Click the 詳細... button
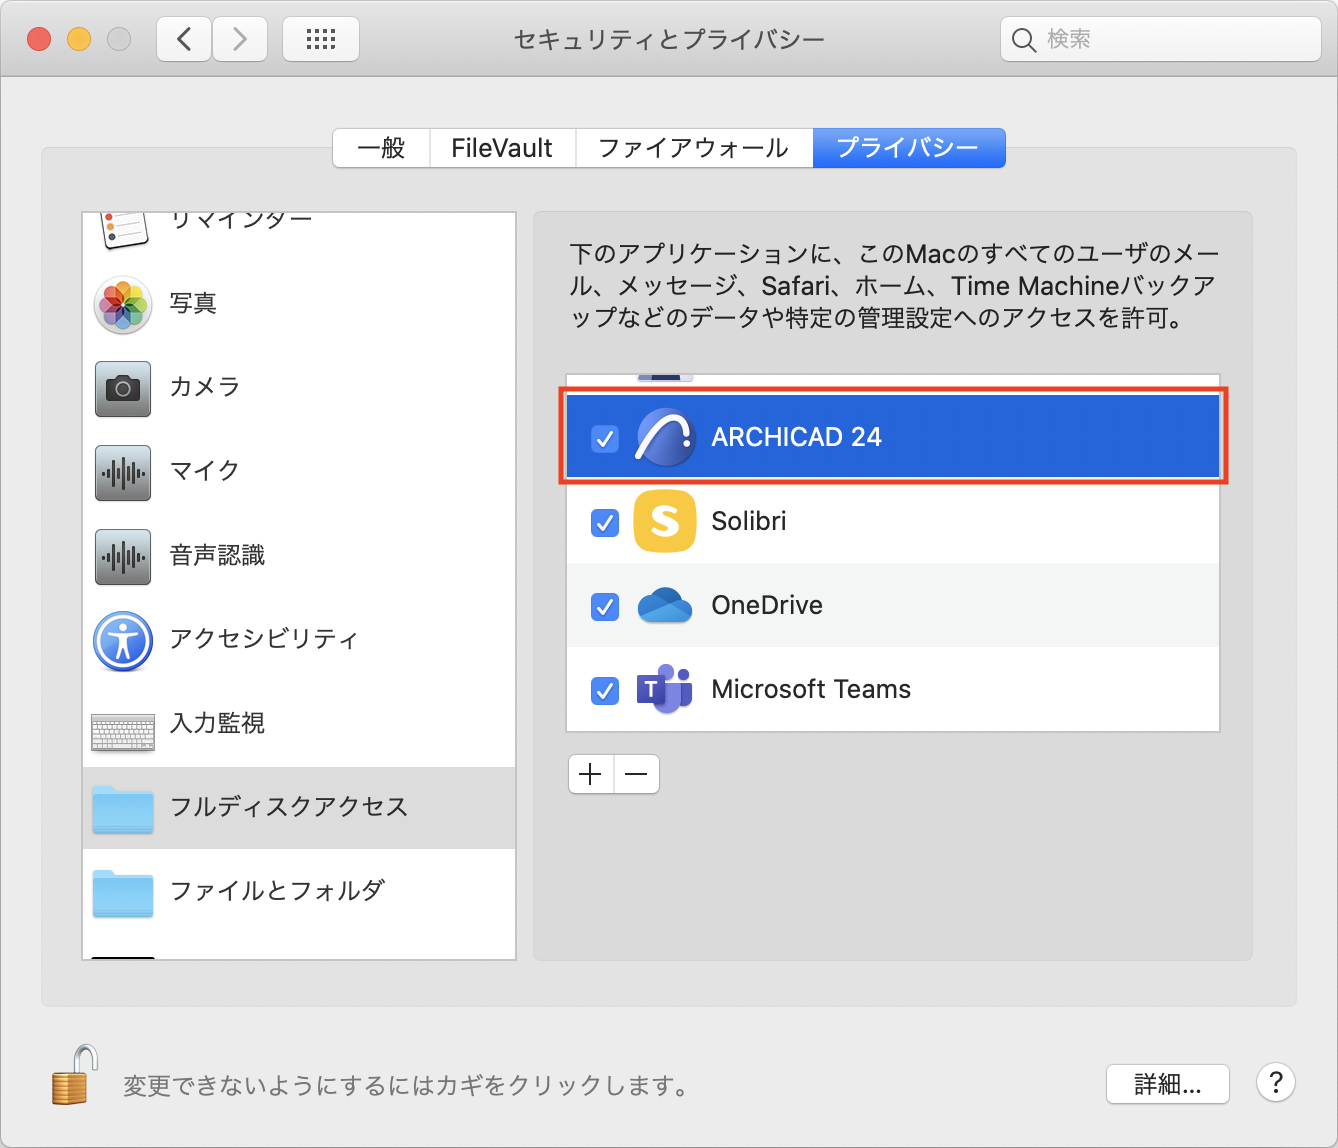Screen dimensions: 1338x1148 coord(1167,1084)
